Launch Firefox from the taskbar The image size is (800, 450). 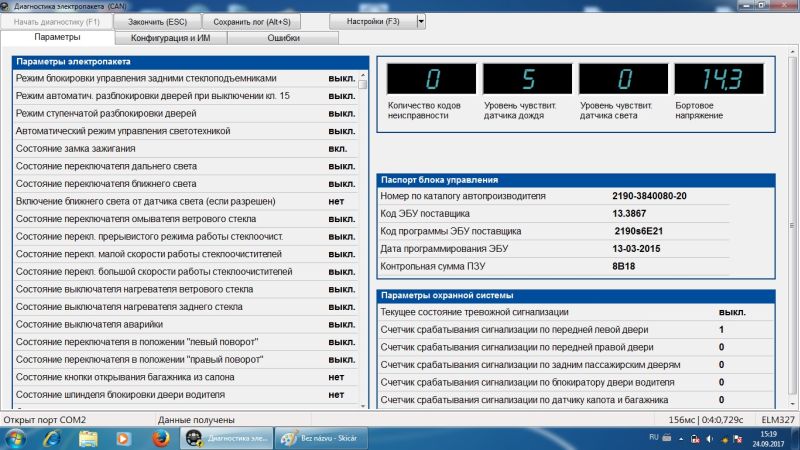(x=158, y=438)
